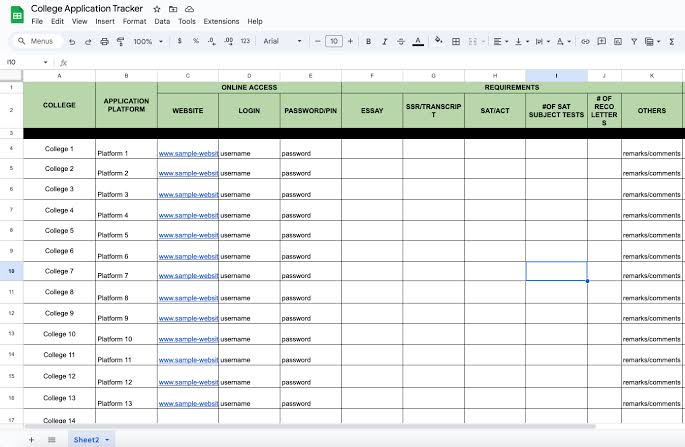Image resolution: width=685 pixels, height=447 pixels.
Task: Select column F by its header
Action: 372,76
